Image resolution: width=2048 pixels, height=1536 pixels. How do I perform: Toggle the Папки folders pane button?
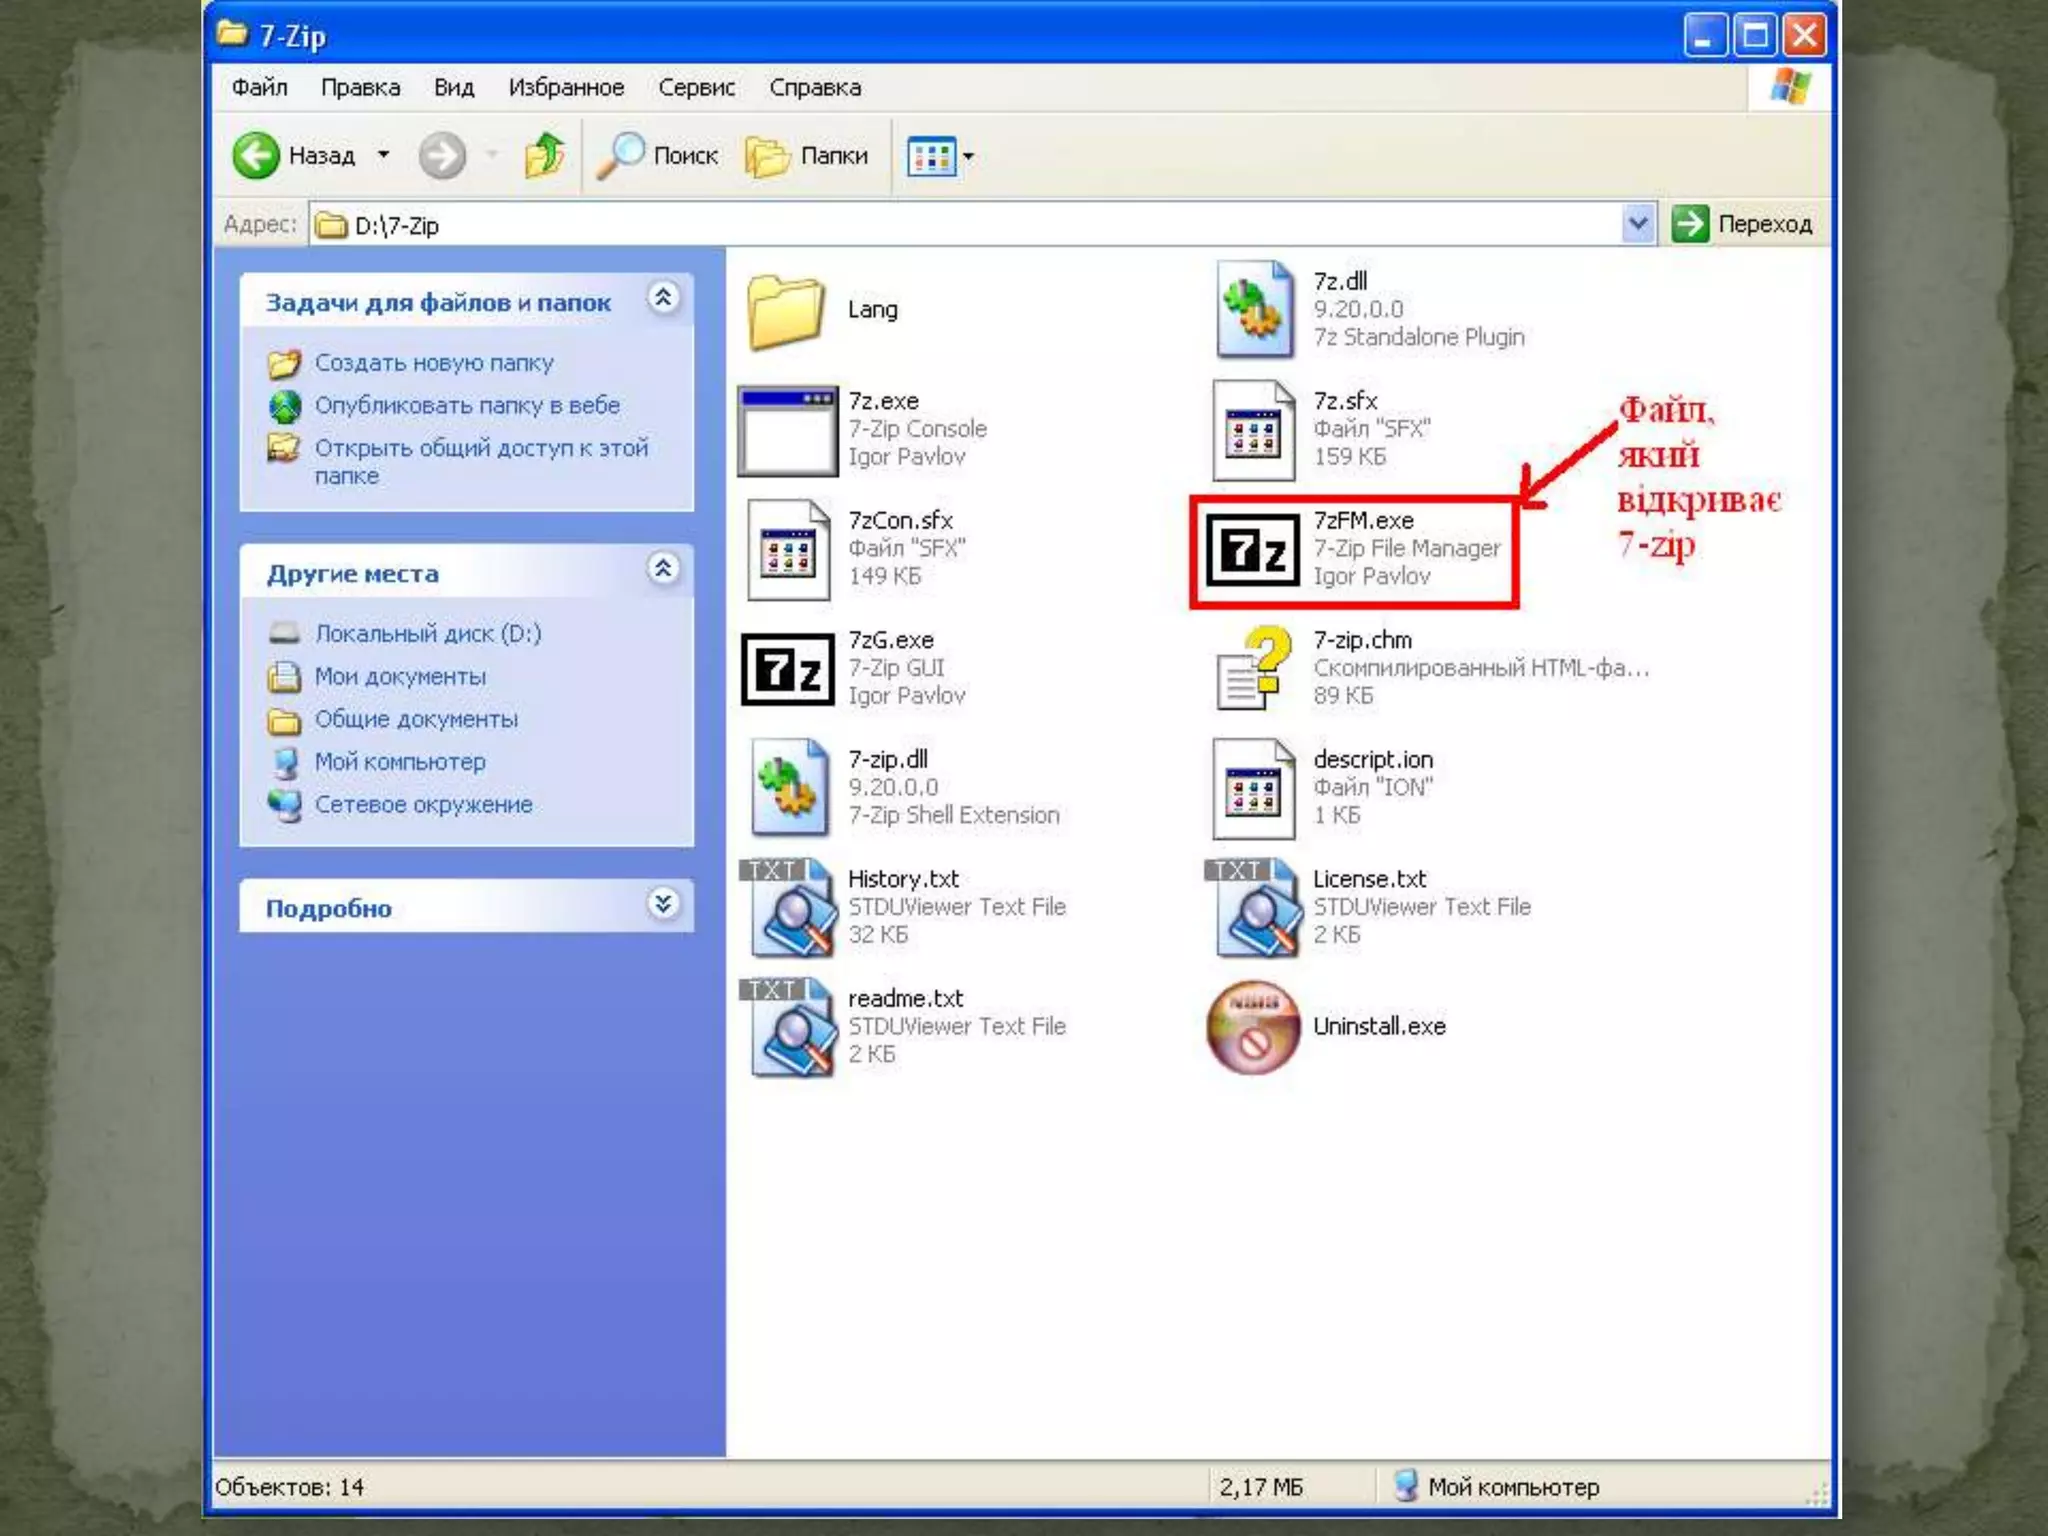(x=806, y=156)
